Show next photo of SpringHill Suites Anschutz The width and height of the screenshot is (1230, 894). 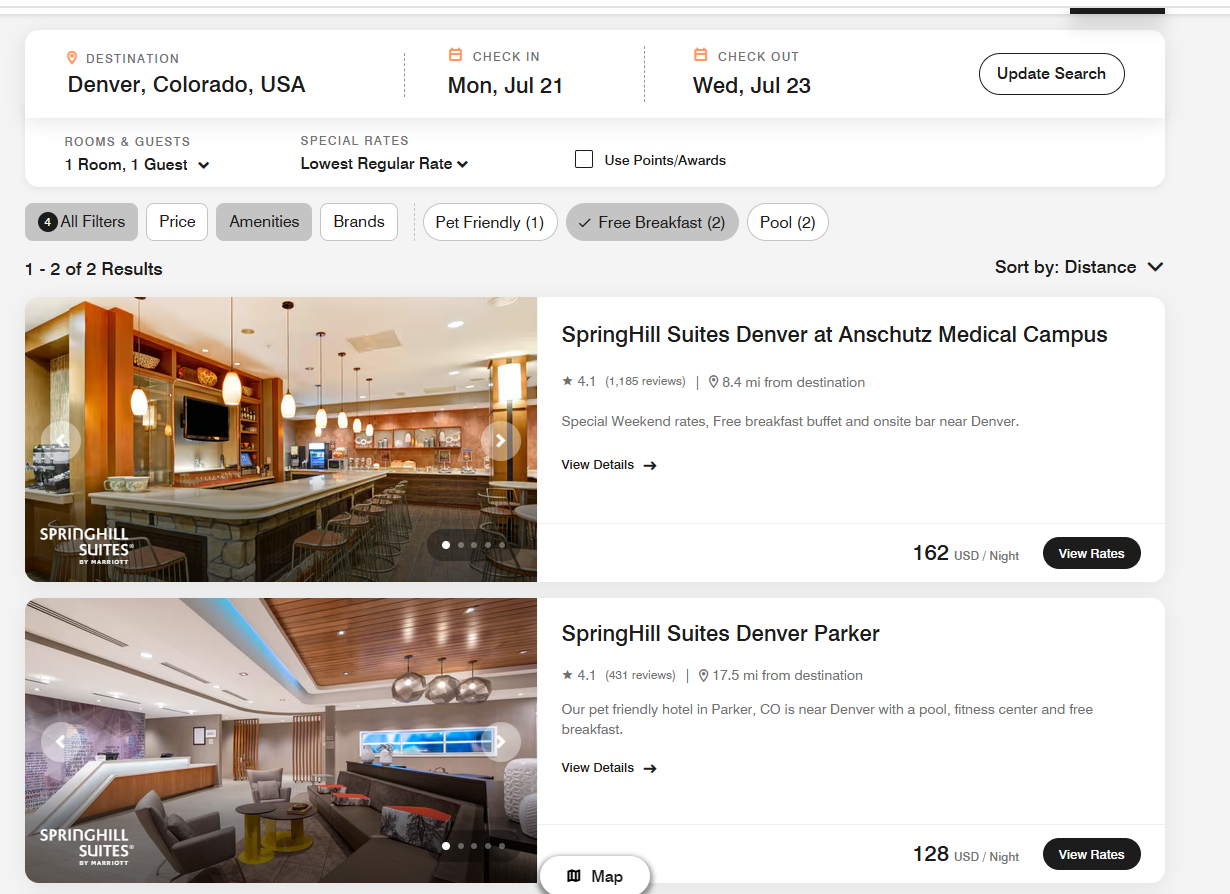(501, 440)
